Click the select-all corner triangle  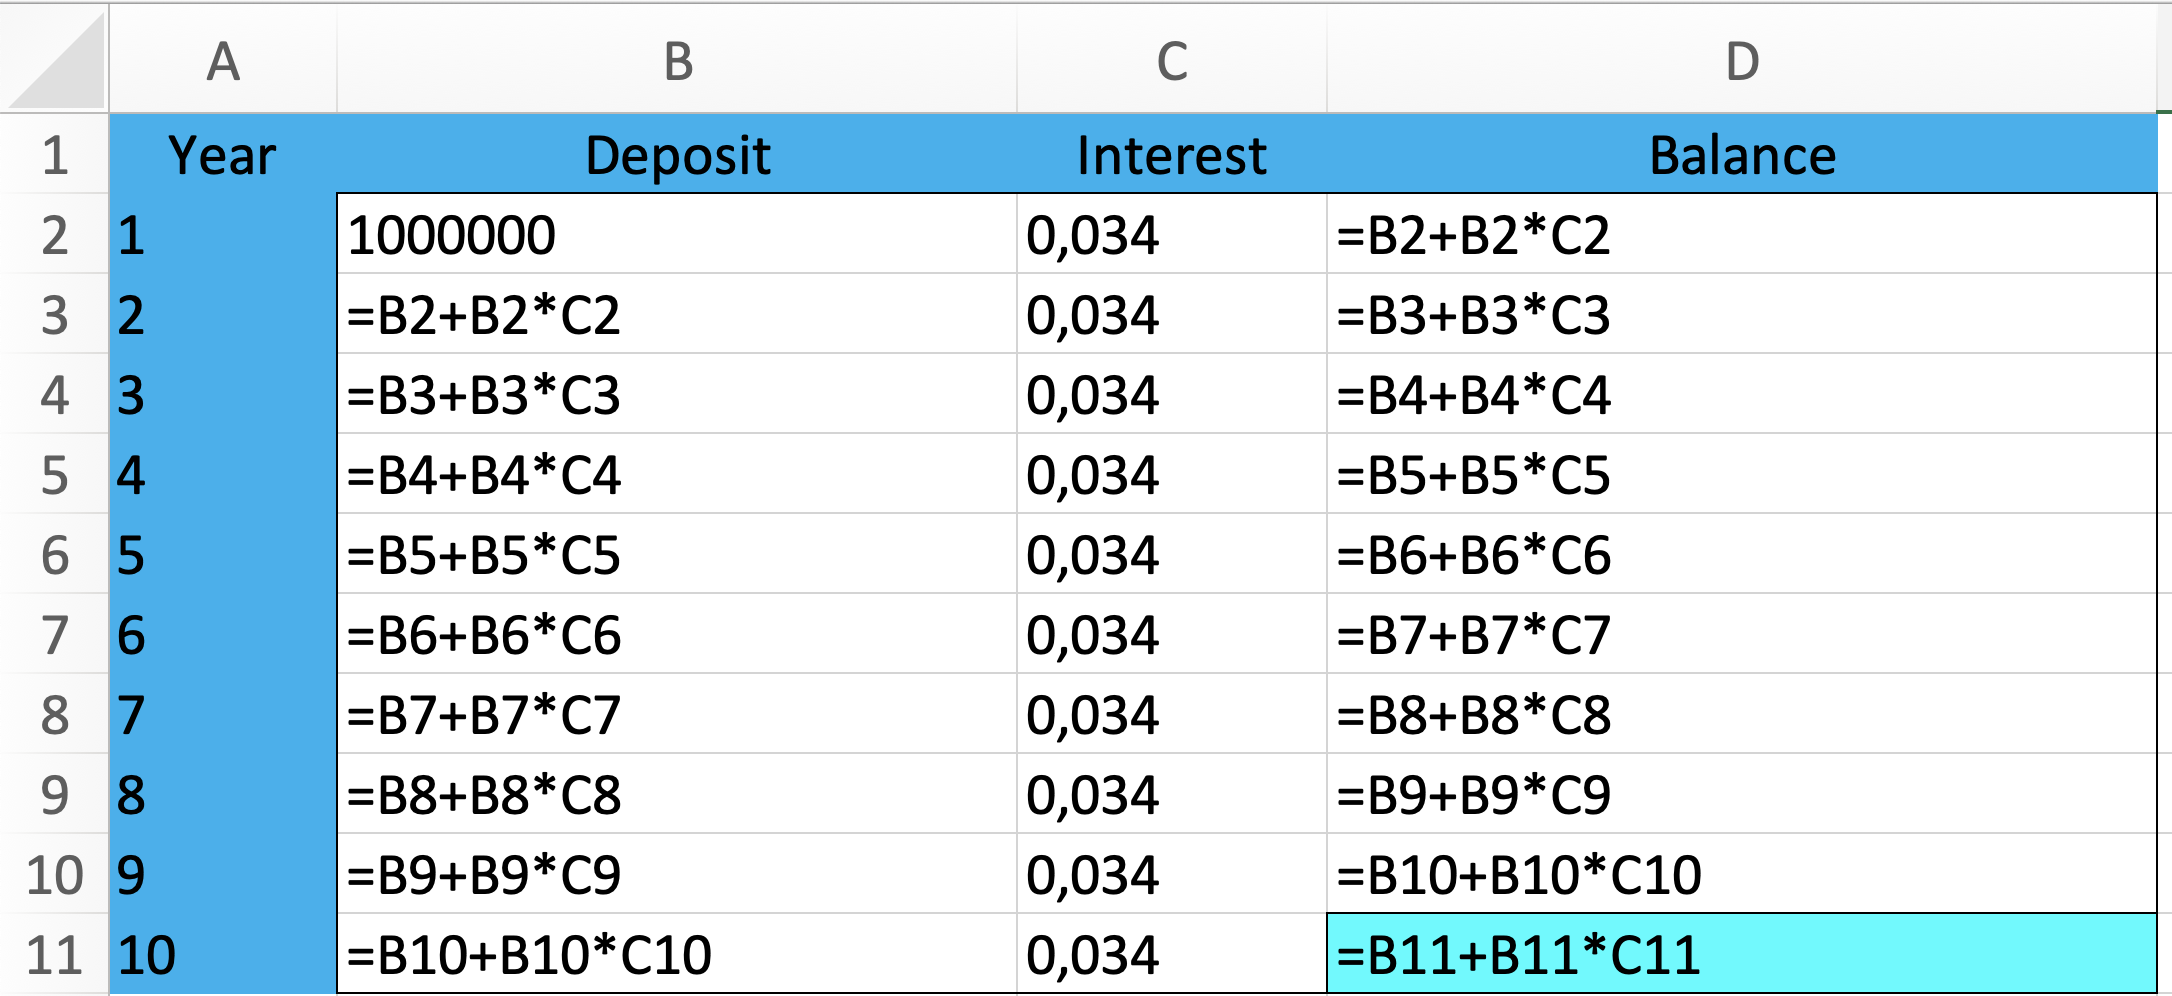pyautogui.click(x=55, y=58)
